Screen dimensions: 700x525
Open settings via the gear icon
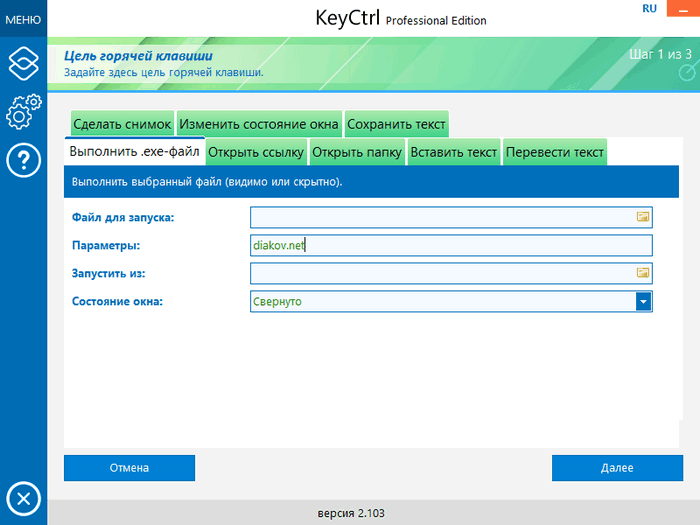coord(23,110)
